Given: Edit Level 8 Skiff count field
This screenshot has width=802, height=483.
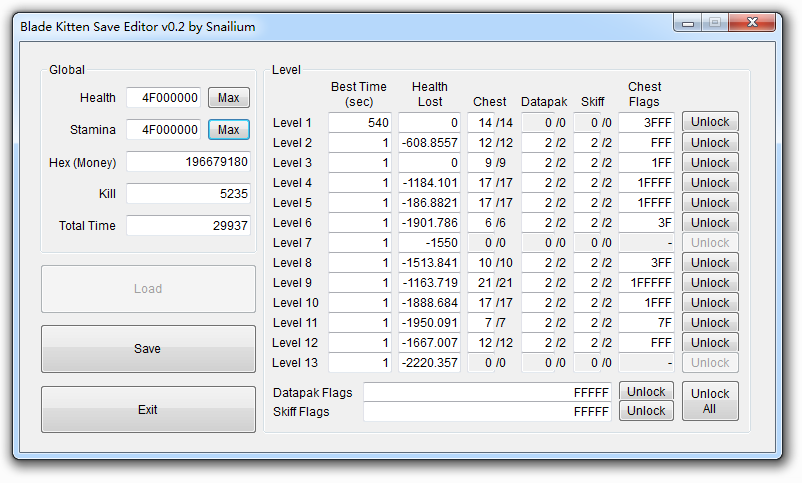Looking at the screenshot, I should click(587, 263).
